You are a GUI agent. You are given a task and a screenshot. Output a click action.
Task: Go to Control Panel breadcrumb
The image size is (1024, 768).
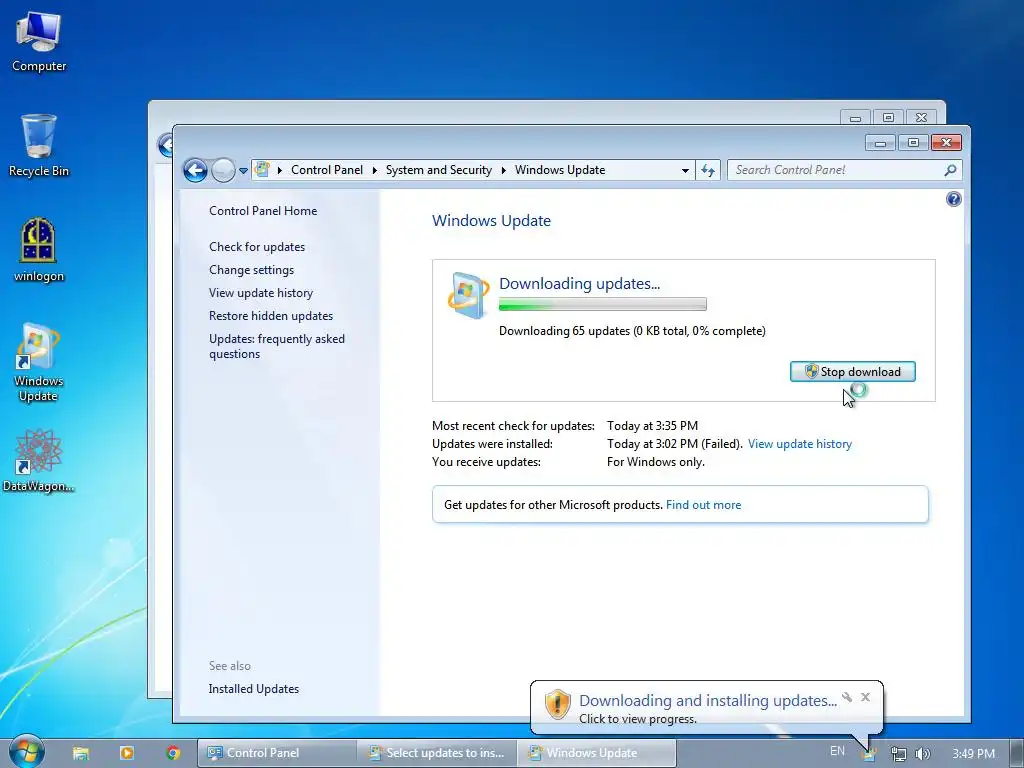327,170
